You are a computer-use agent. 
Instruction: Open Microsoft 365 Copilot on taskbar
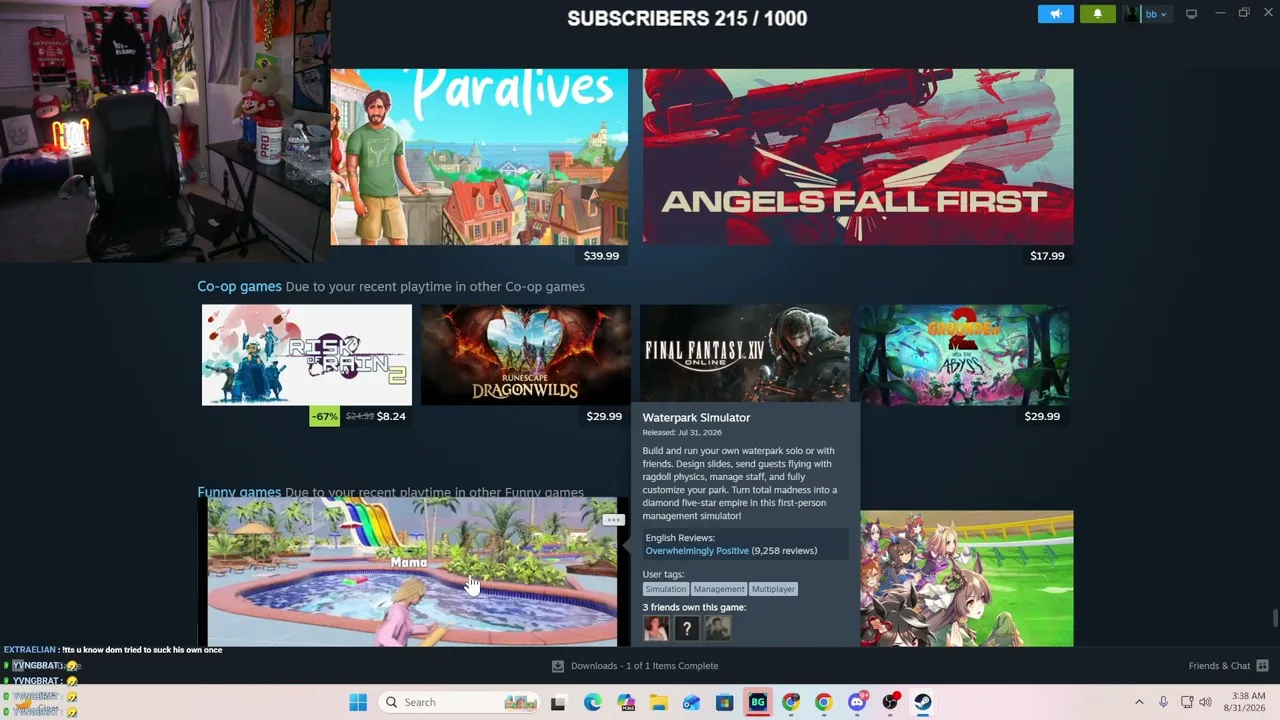click(625, 702)
